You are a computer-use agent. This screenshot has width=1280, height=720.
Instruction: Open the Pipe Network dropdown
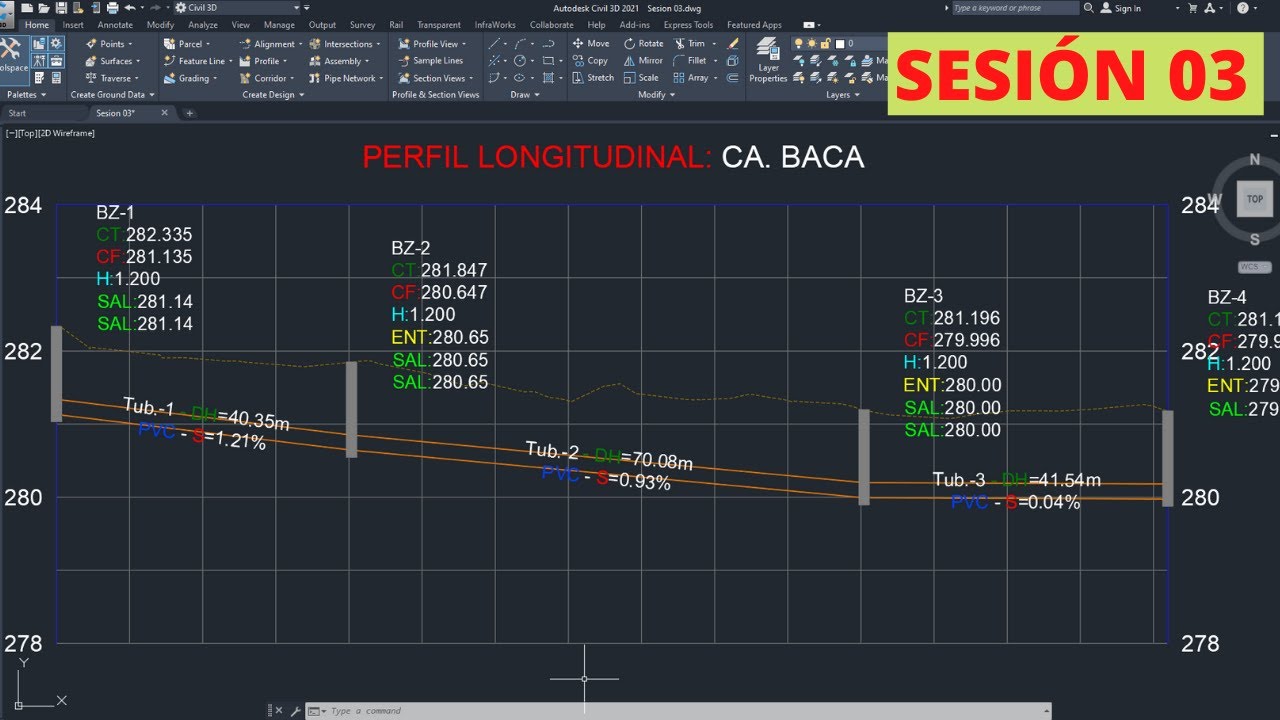[345, 78]
